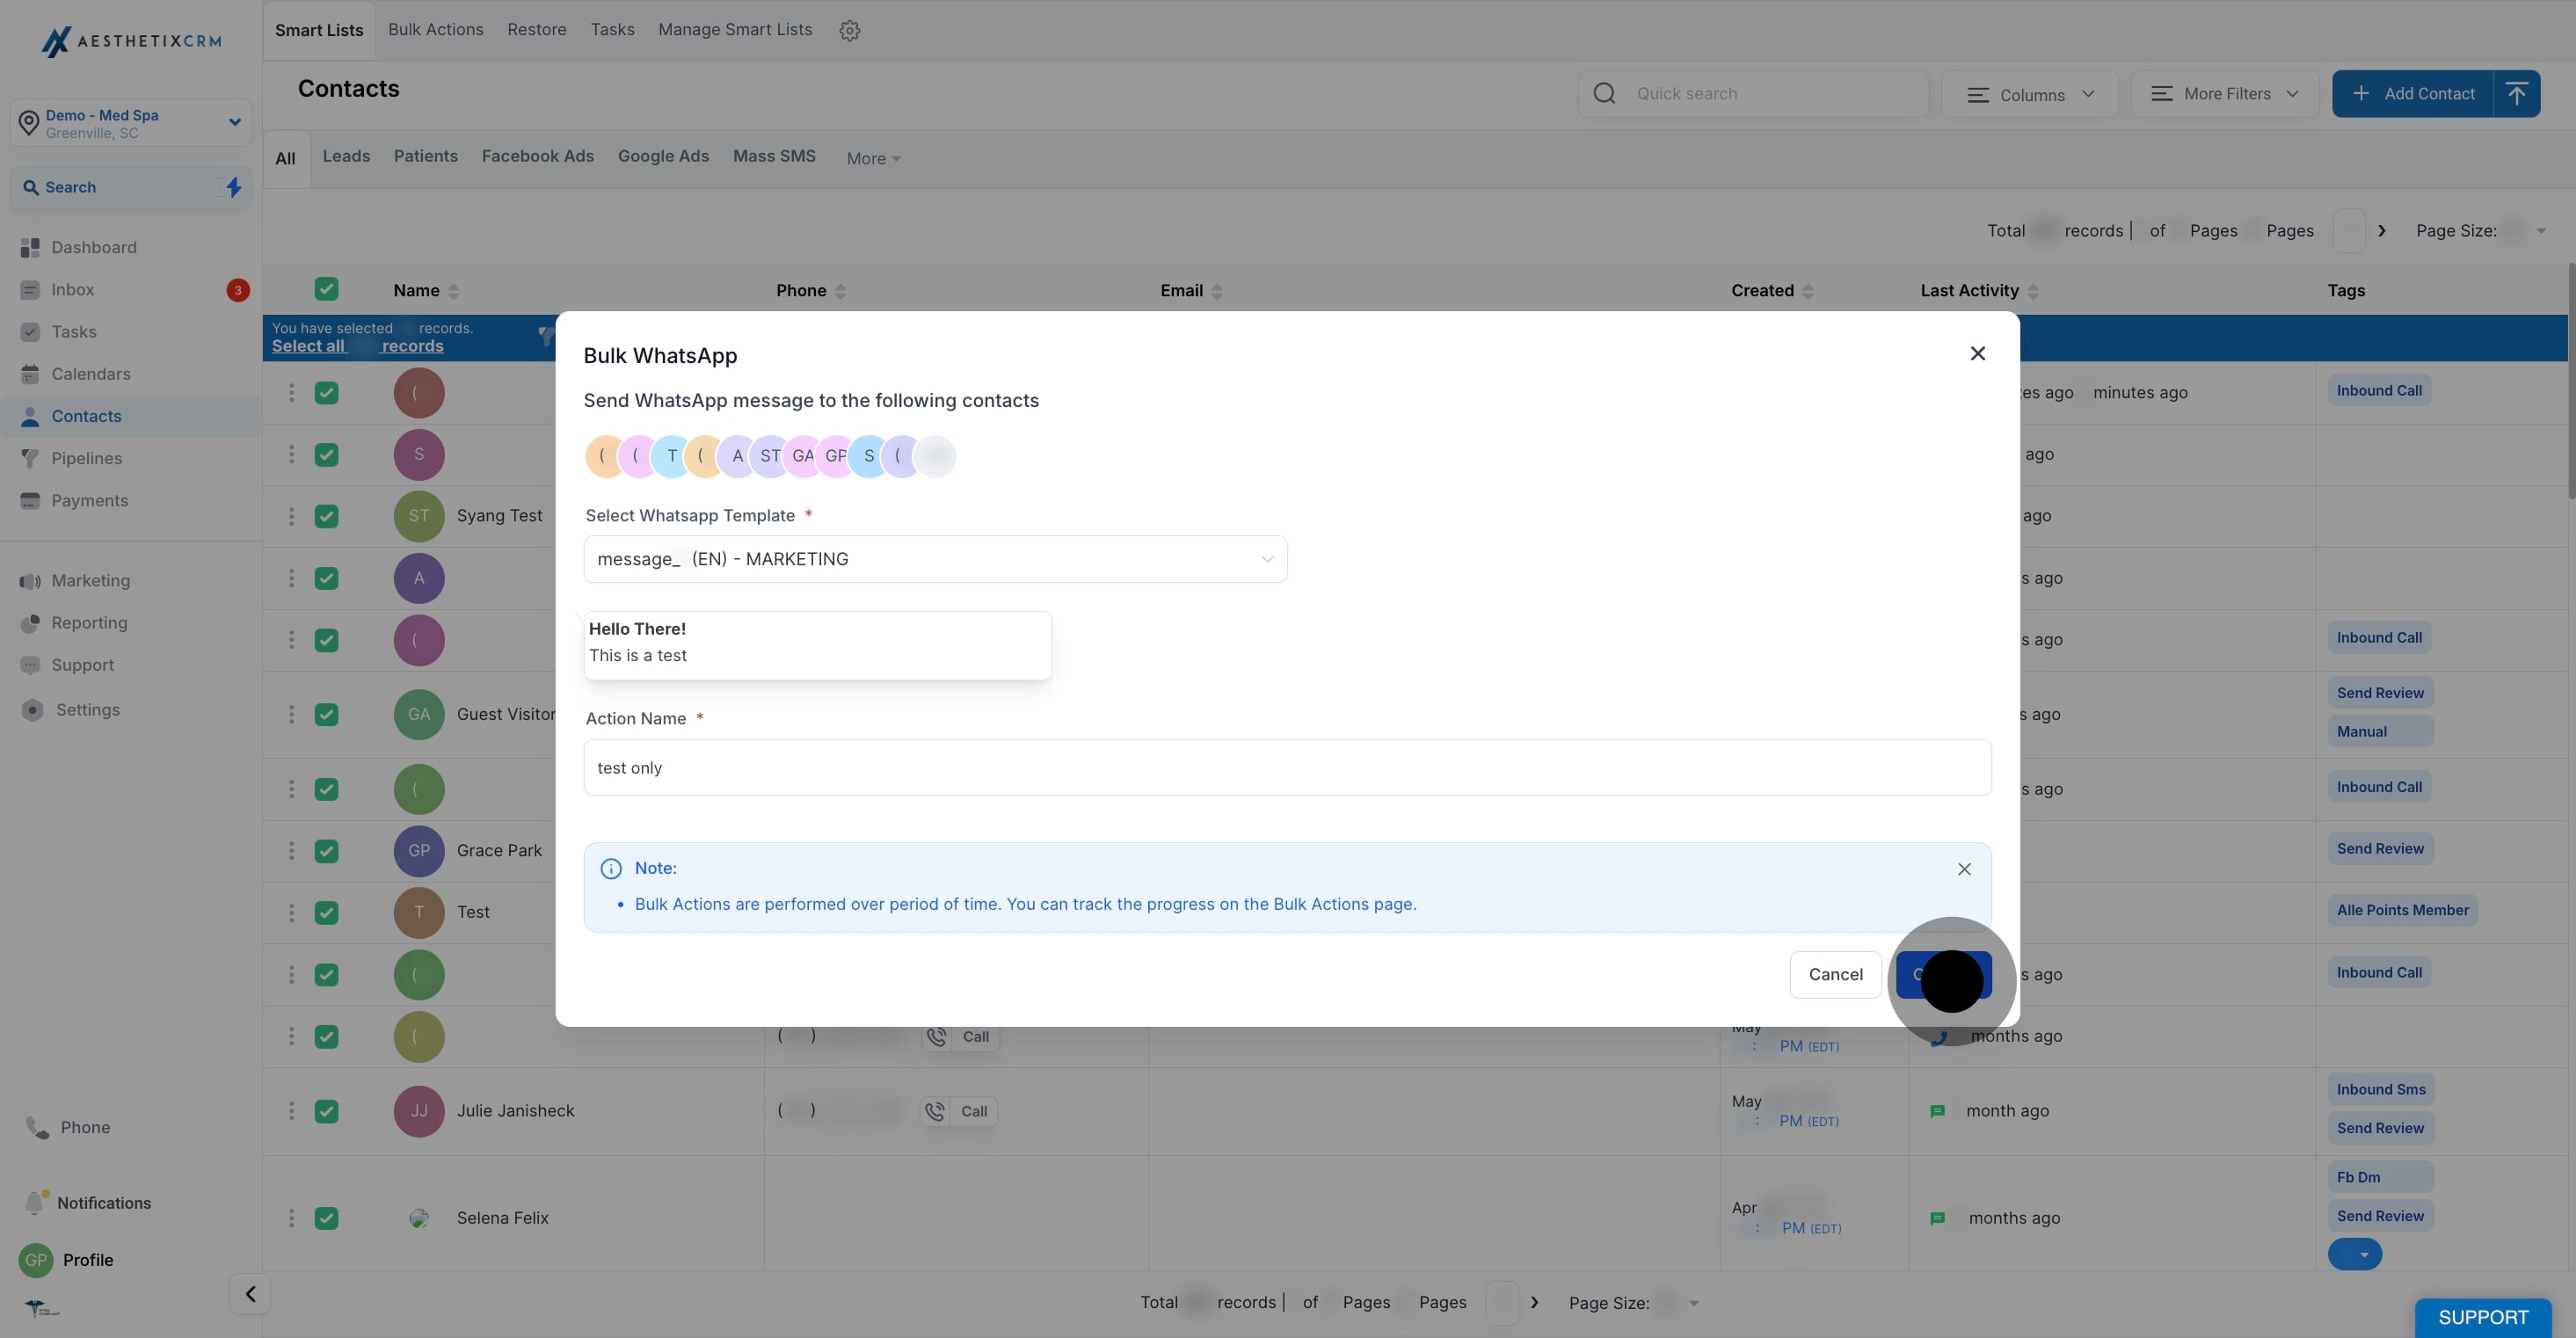The image size is (2576, 1338).
Task: Dismiss the Note info banner
Action: click(x=1964, y=869)
